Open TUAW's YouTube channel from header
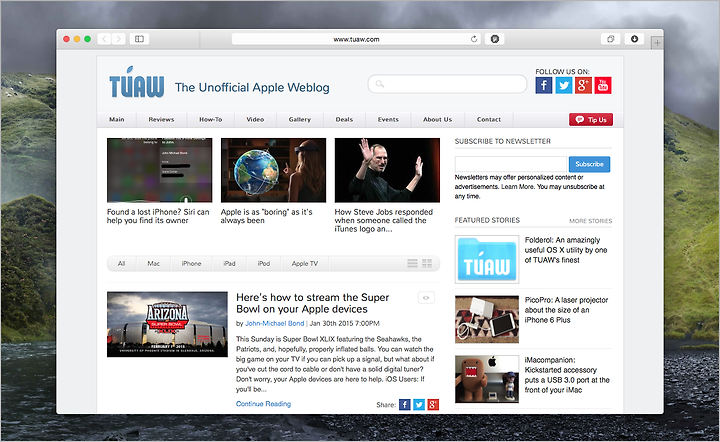The height and width of the screenshot is (442, 720). 603,85
